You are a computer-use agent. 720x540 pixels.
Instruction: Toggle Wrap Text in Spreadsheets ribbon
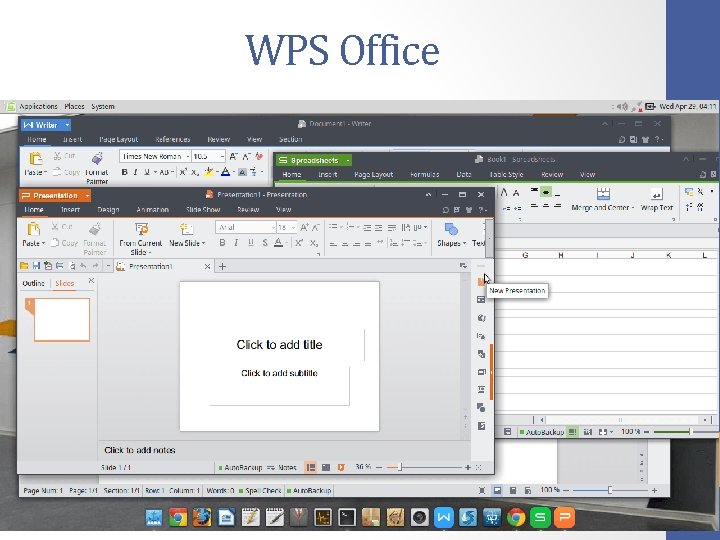click(657, 200)
